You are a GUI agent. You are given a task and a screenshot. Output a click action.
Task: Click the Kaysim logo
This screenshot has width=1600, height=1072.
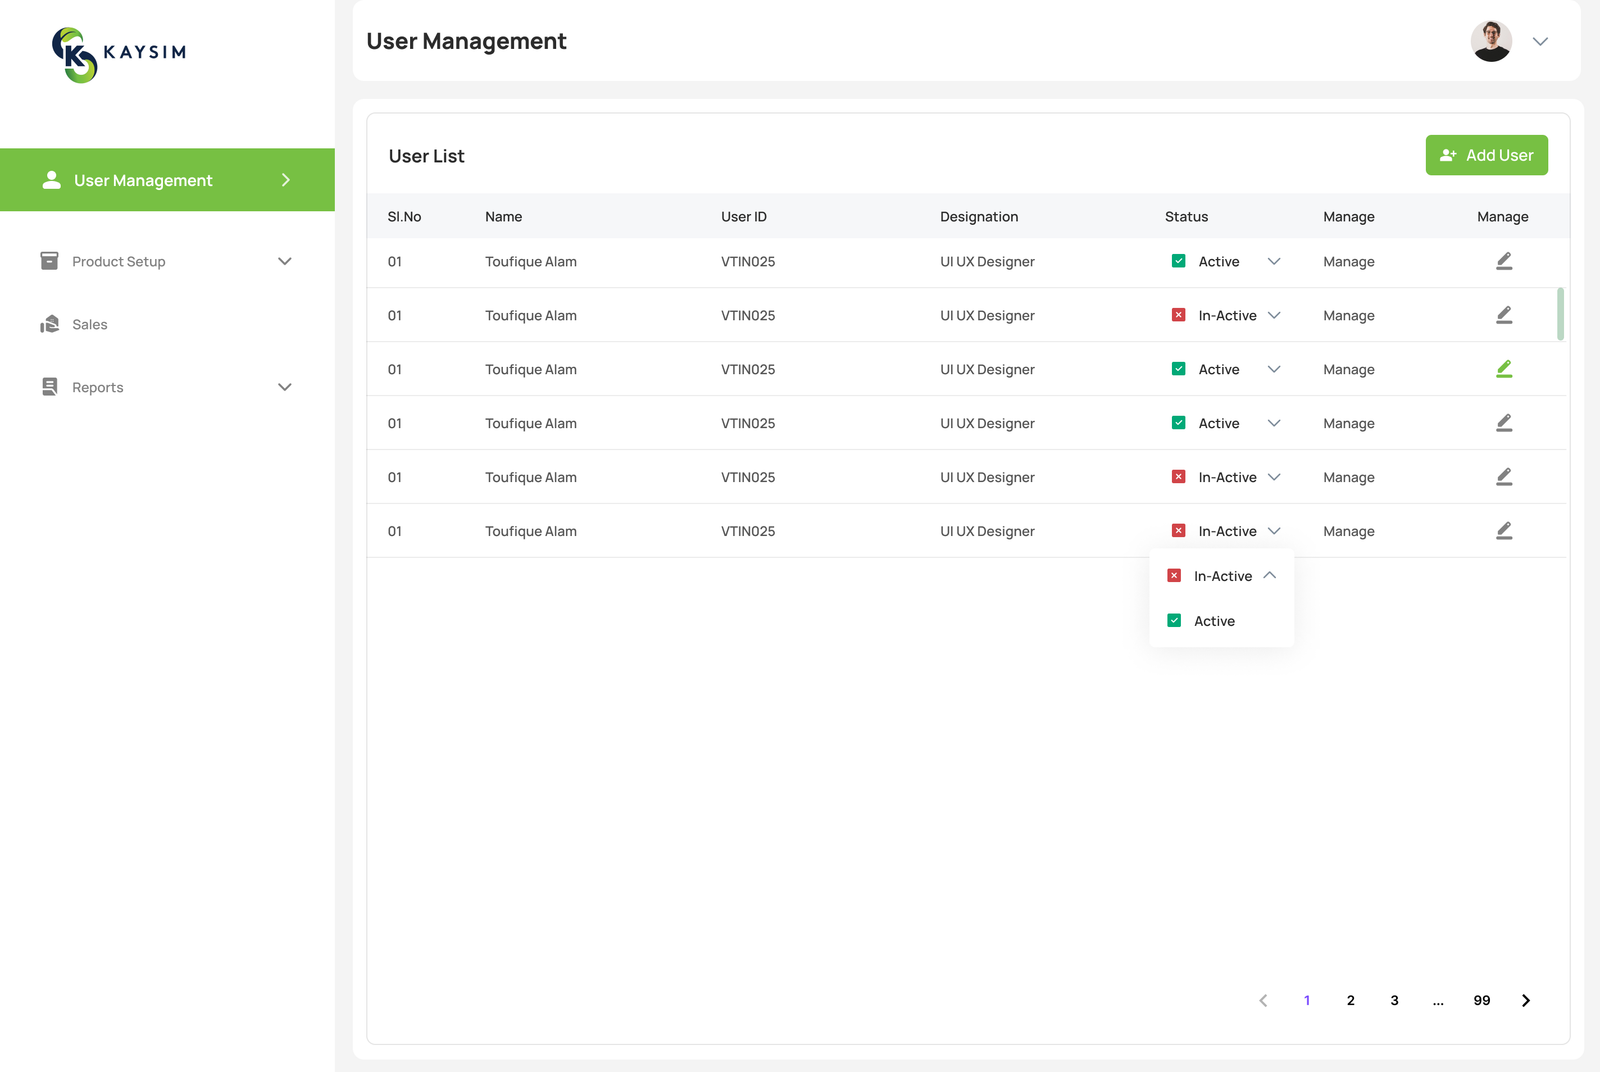point(119,54)
